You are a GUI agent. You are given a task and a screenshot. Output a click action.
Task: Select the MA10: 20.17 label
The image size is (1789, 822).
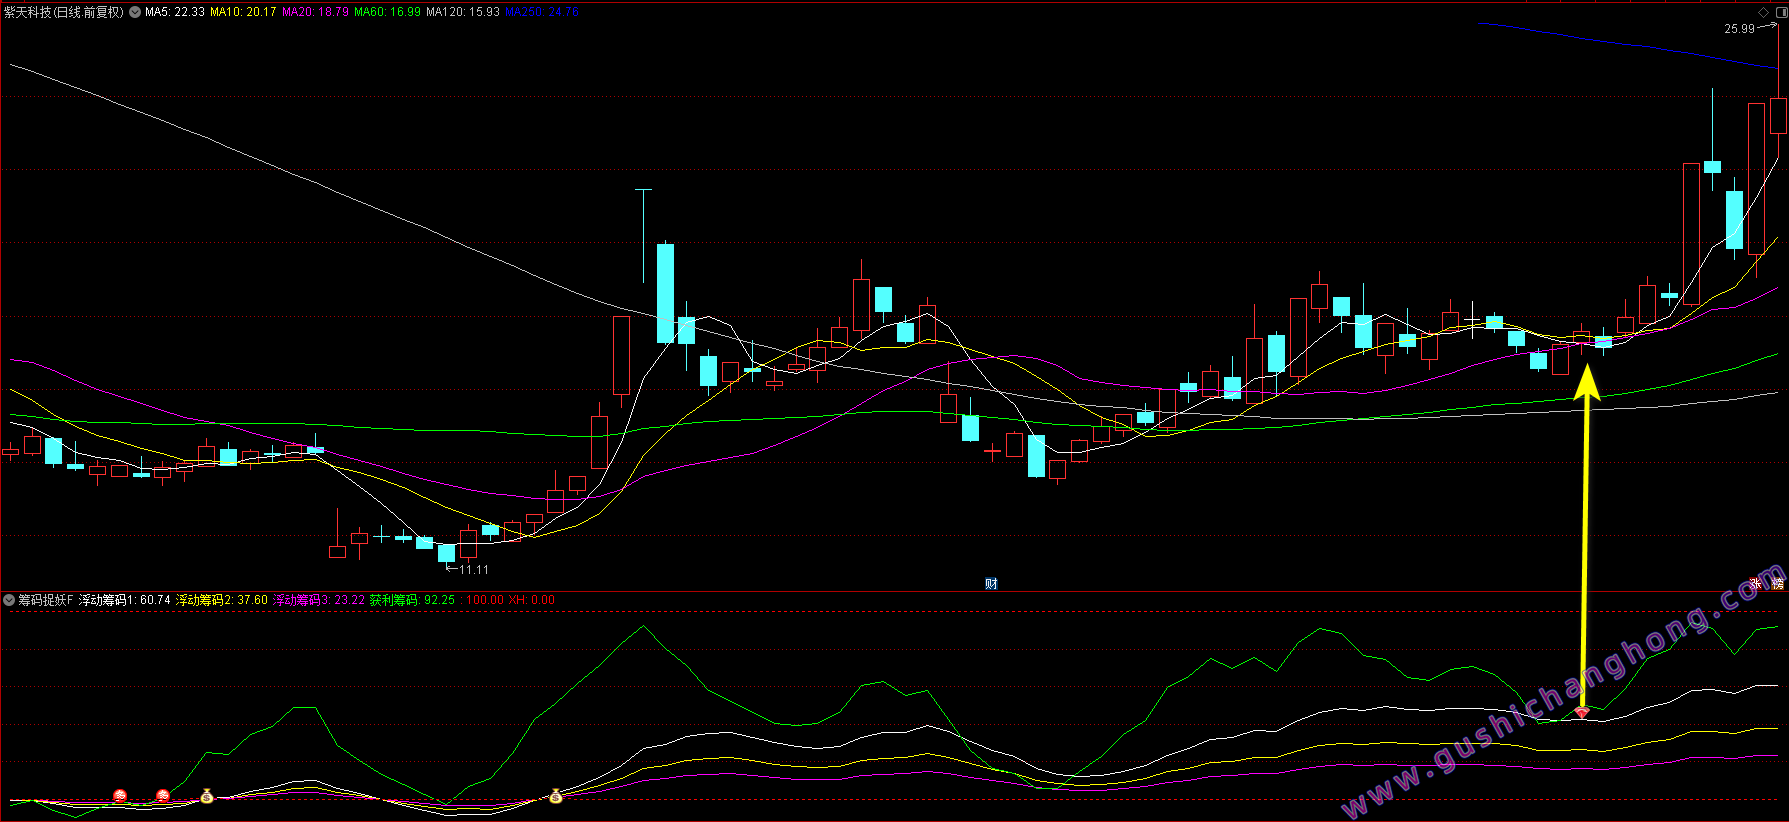pyautogui.click(x=243, y=12)
